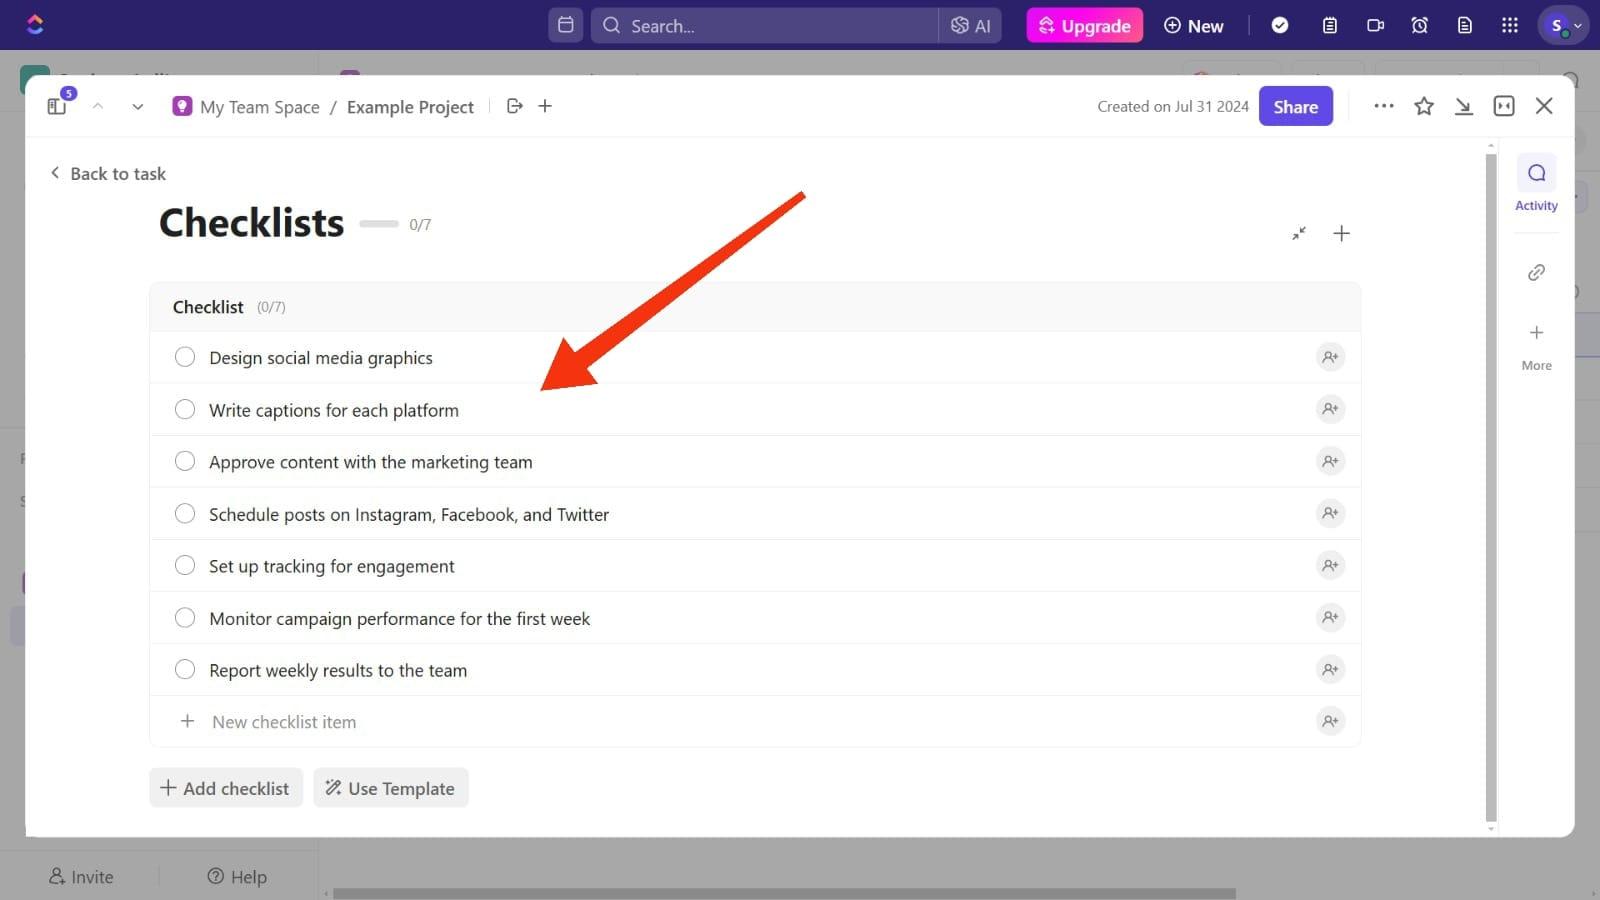Open the alarm clock reminders icon
Screen dimensions: 1600x900
click(x=1419, y=25)
